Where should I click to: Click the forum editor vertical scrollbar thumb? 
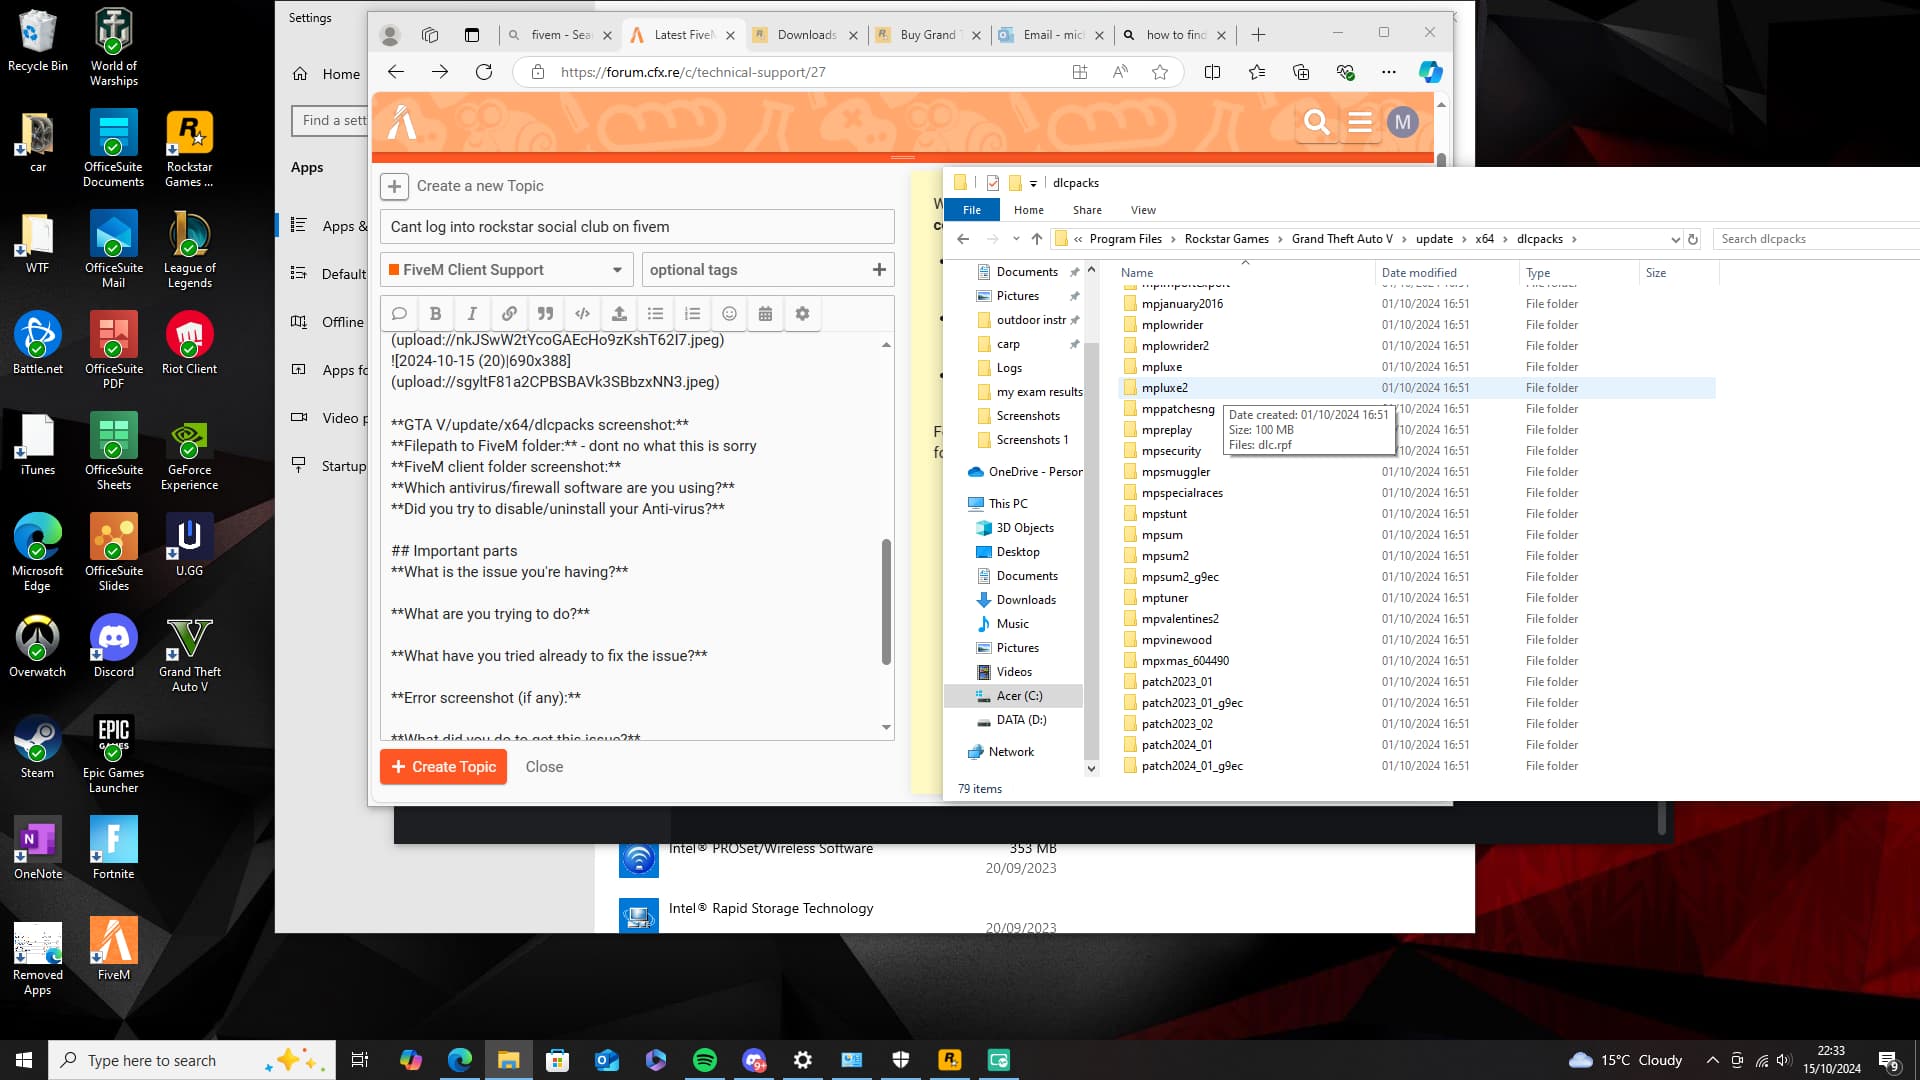(x=886, y=602)
